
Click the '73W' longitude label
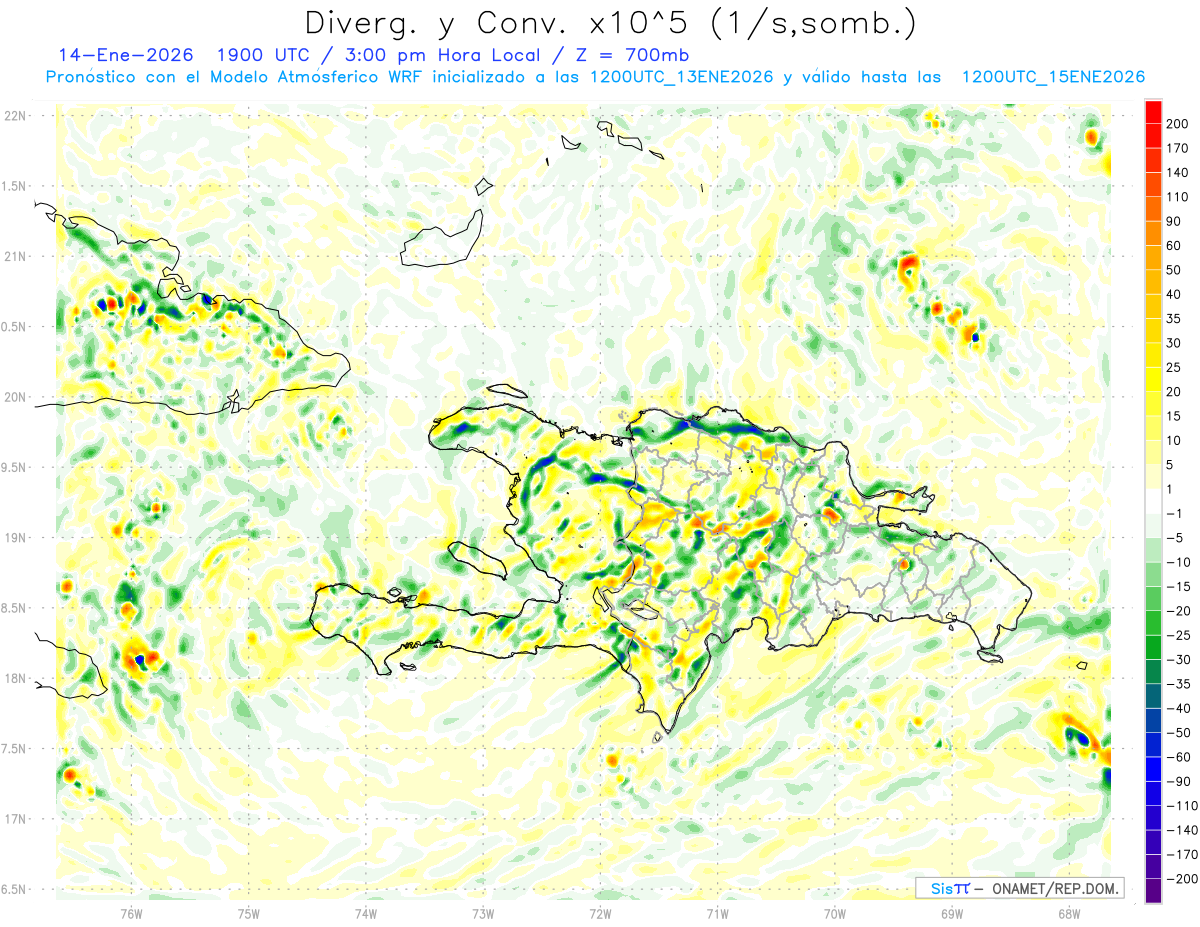(x=483, y=913)
